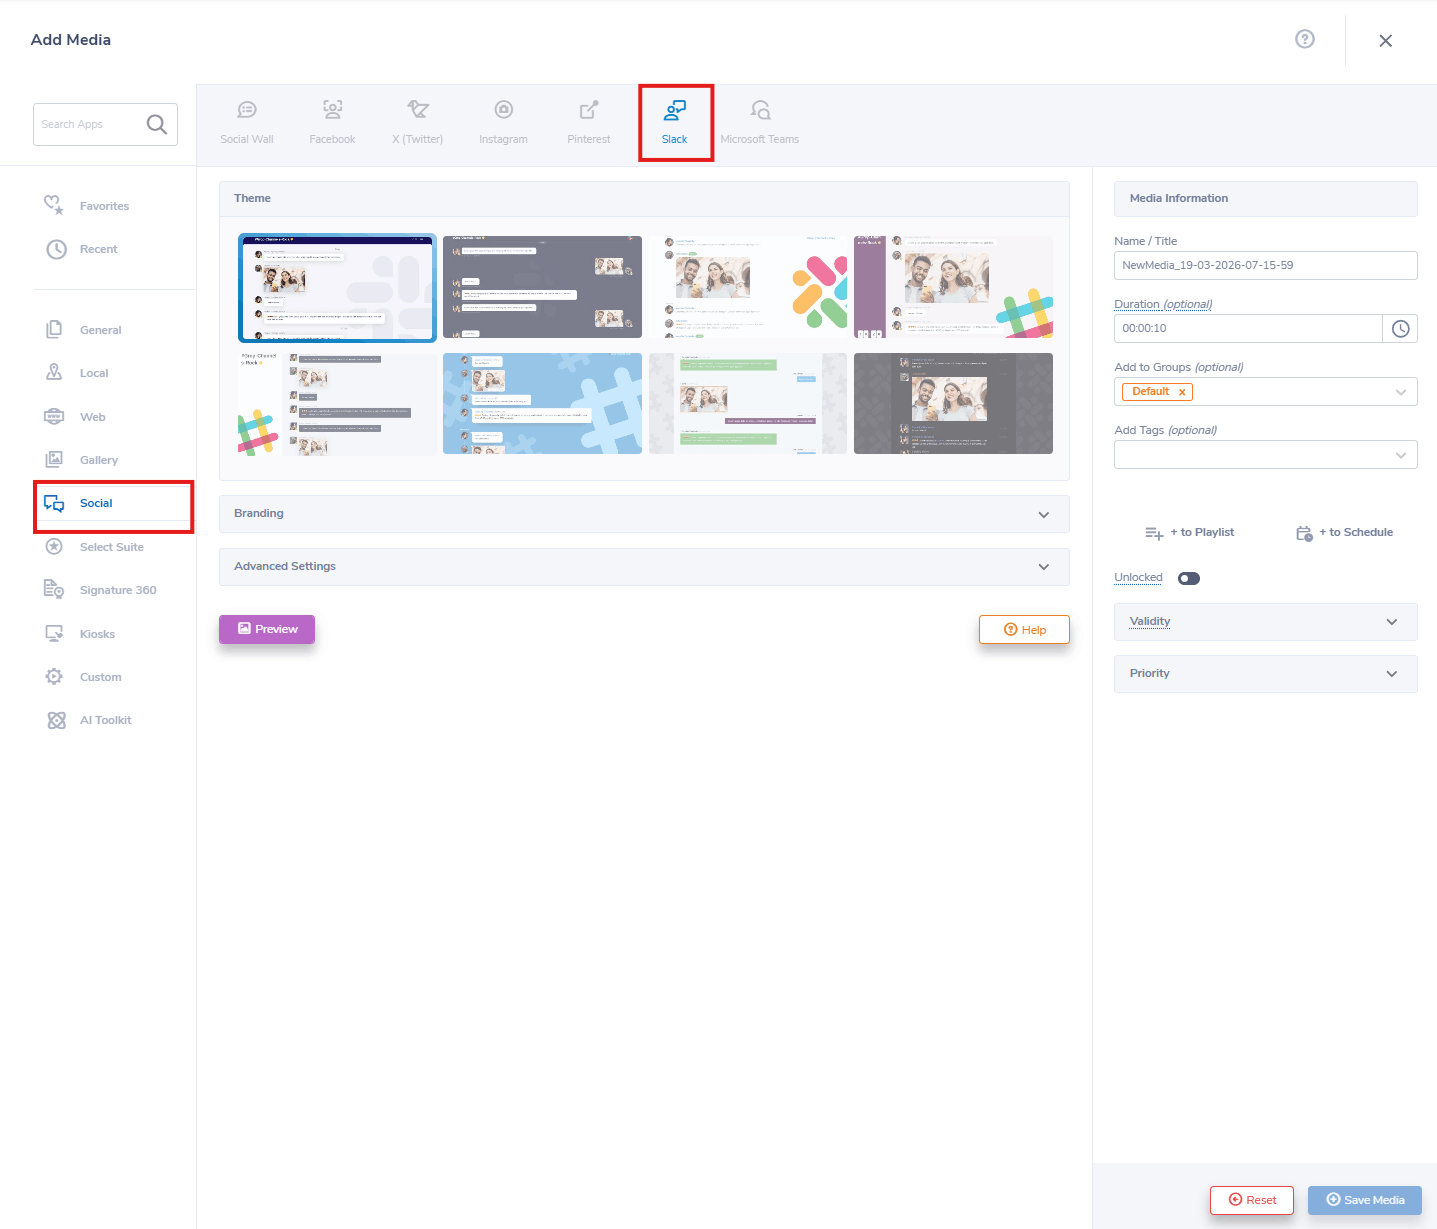
Task: Add media to Schedule
Action: [1344, 533]
